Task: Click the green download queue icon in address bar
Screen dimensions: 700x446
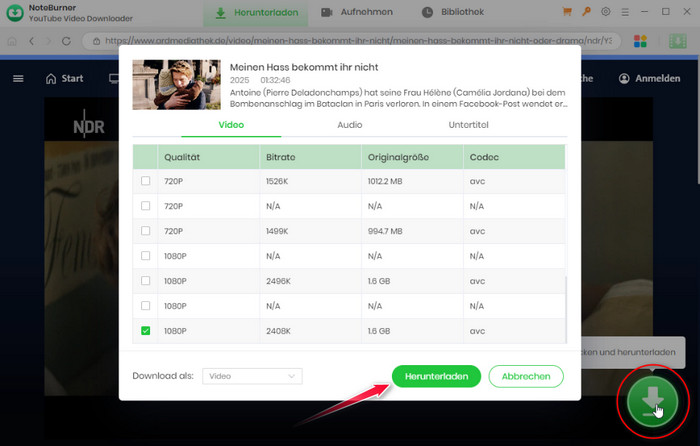Action: pos(677,41)
